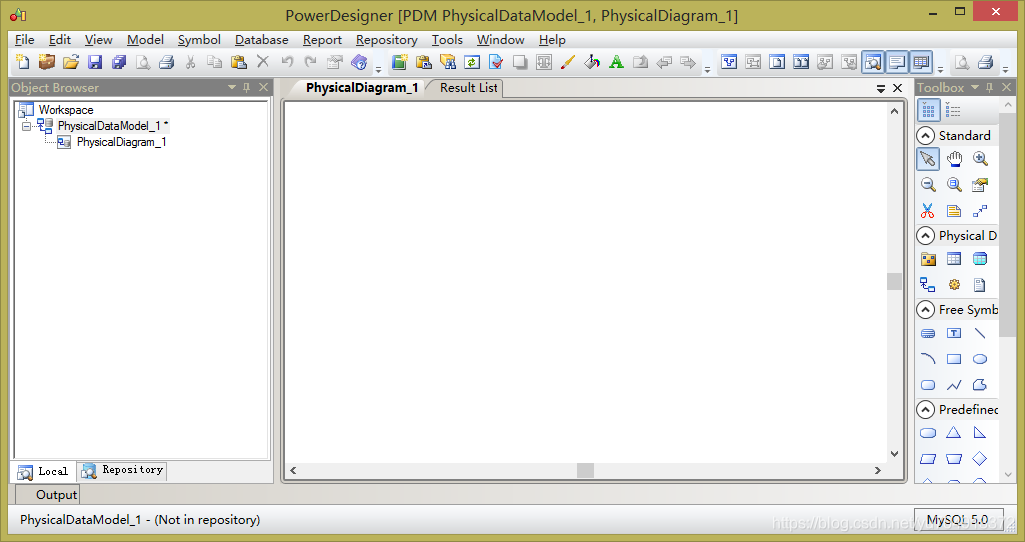Pin the Object Browser panel
Screen dimensions: 1025x542
(x=246, y=87)
